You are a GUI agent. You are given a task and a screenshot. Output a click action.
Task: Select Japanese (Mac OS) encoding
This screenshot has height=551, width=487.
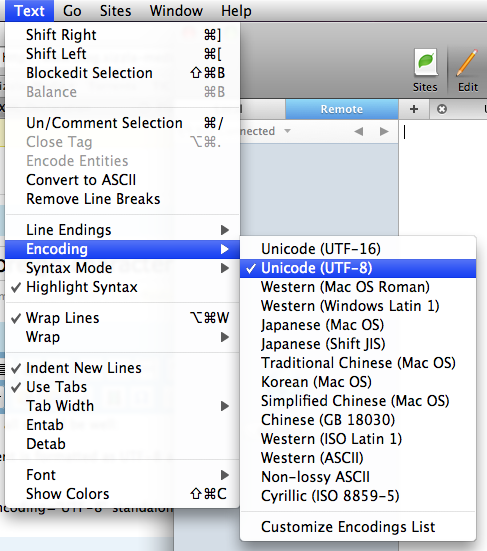pyautogui.click(x=358, y=325)
